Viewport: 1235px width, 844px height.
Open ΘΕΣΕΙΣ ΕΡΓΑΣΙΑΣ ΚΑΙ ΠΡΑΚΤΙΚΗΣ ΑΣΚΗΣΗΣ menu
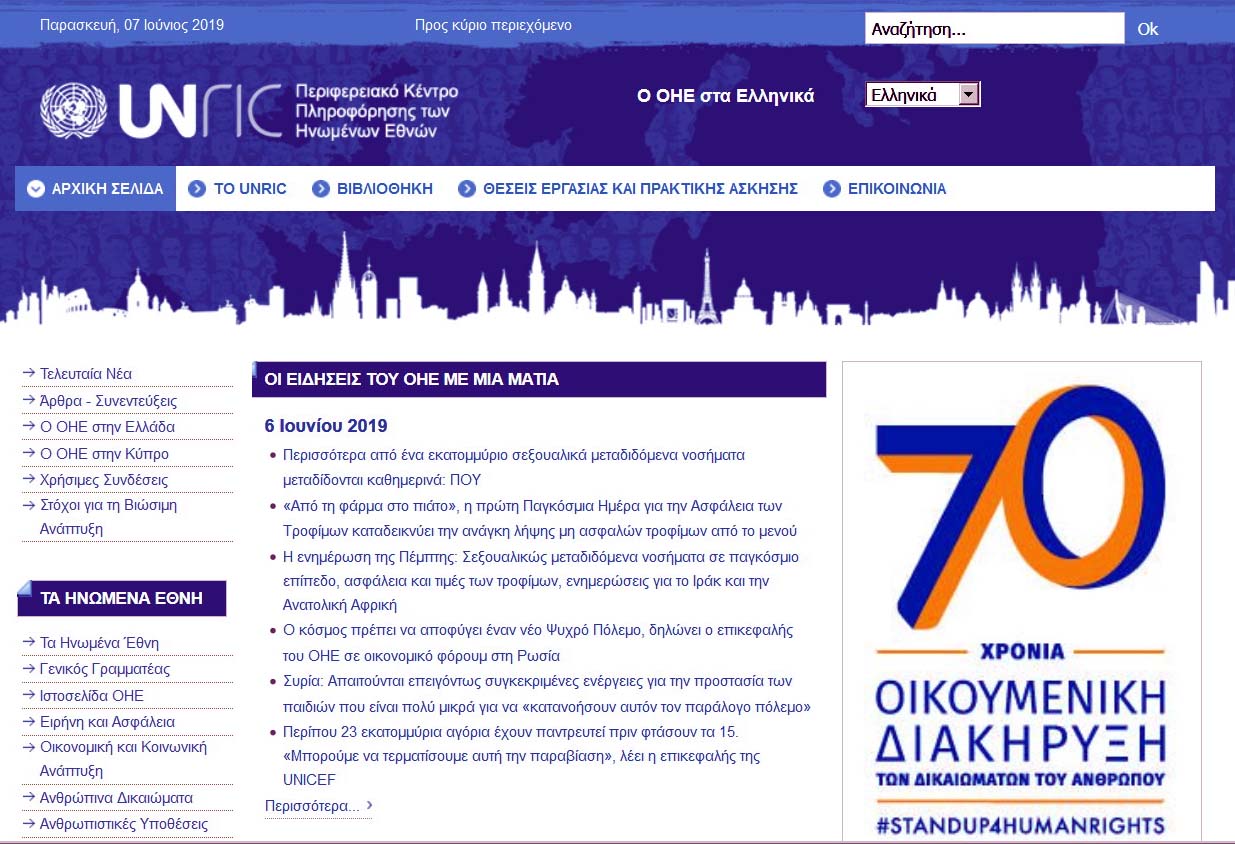tap(628, 188)
